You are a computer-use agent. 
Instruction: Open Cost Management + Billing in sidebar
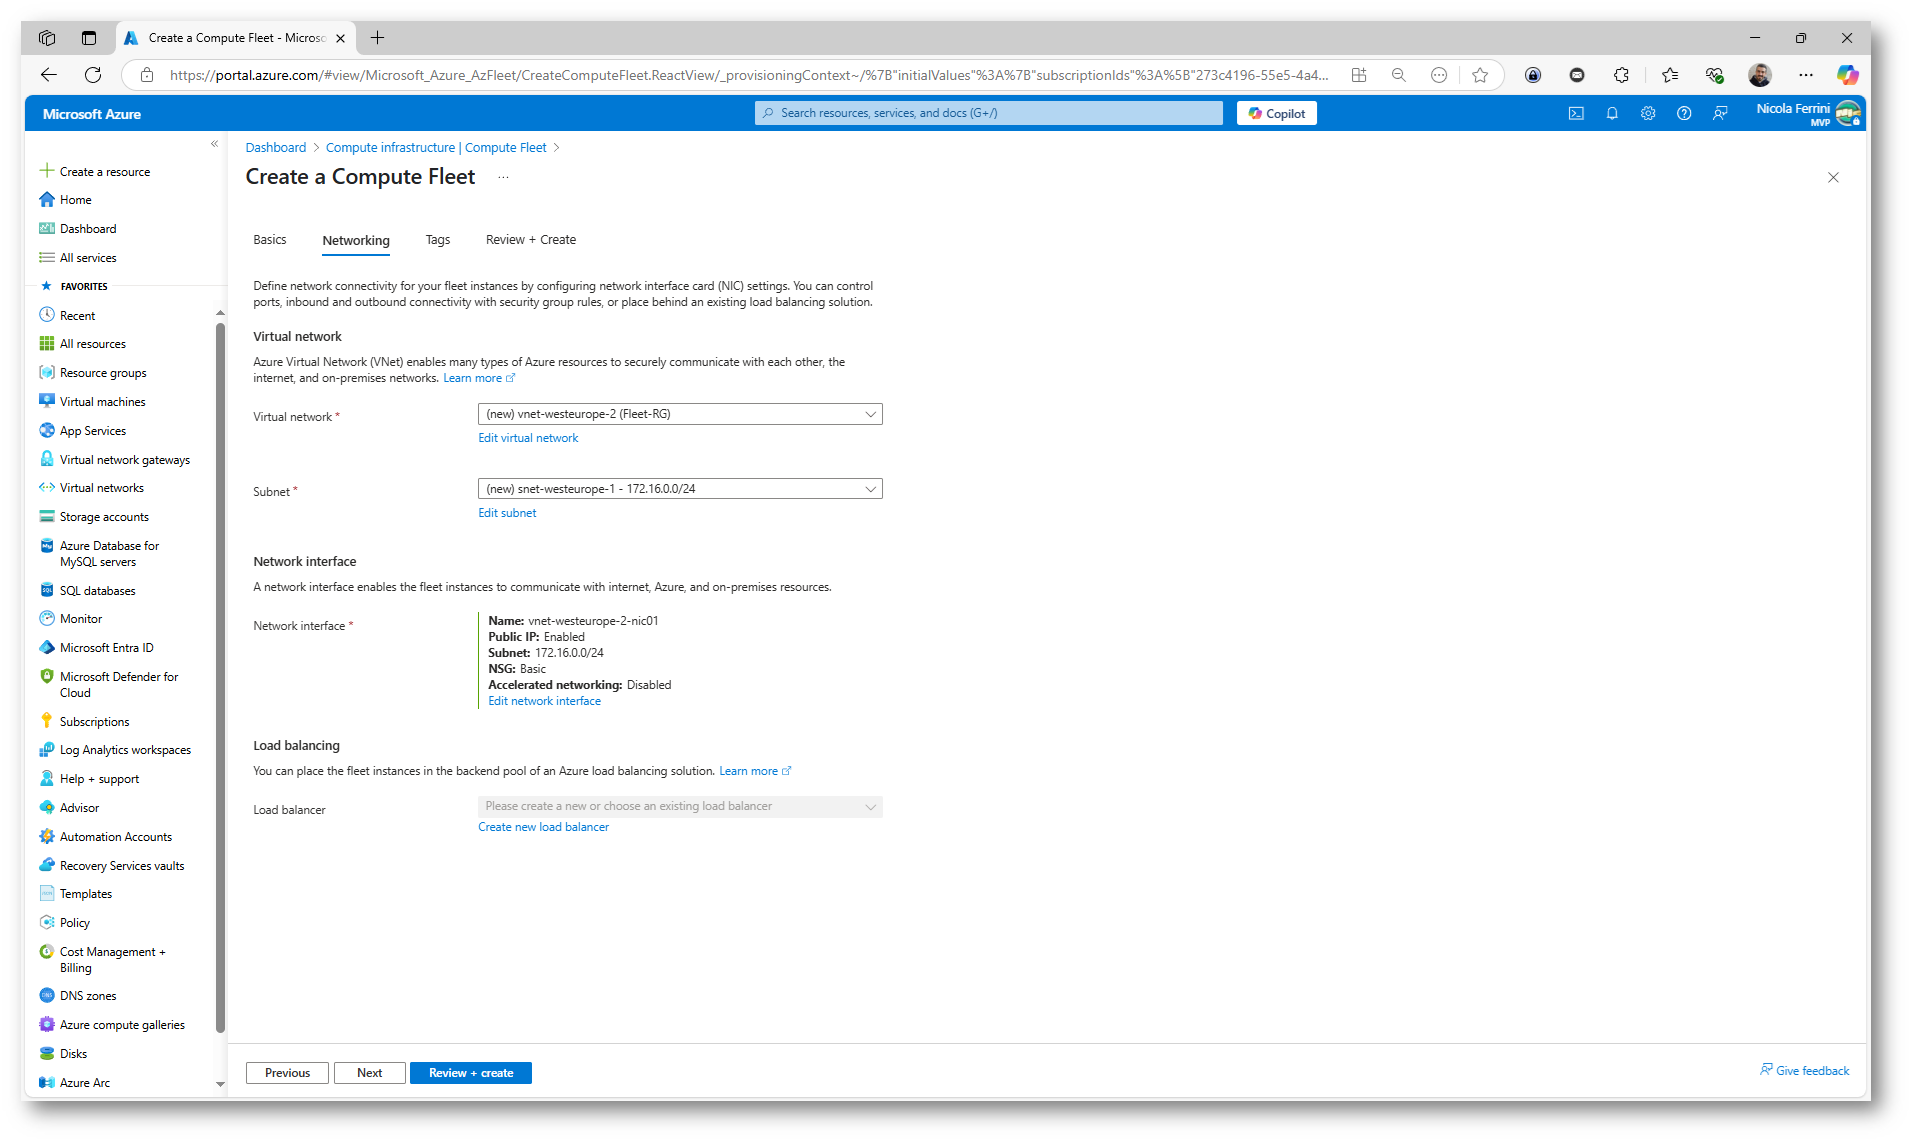[x=112, y=959]
